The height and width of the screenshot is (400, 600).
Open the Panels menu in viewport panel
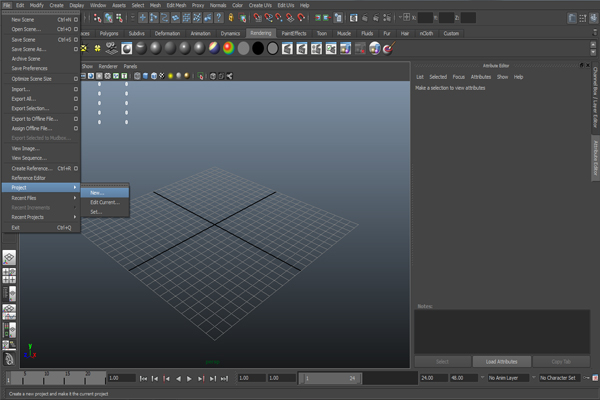pos(130,66)
